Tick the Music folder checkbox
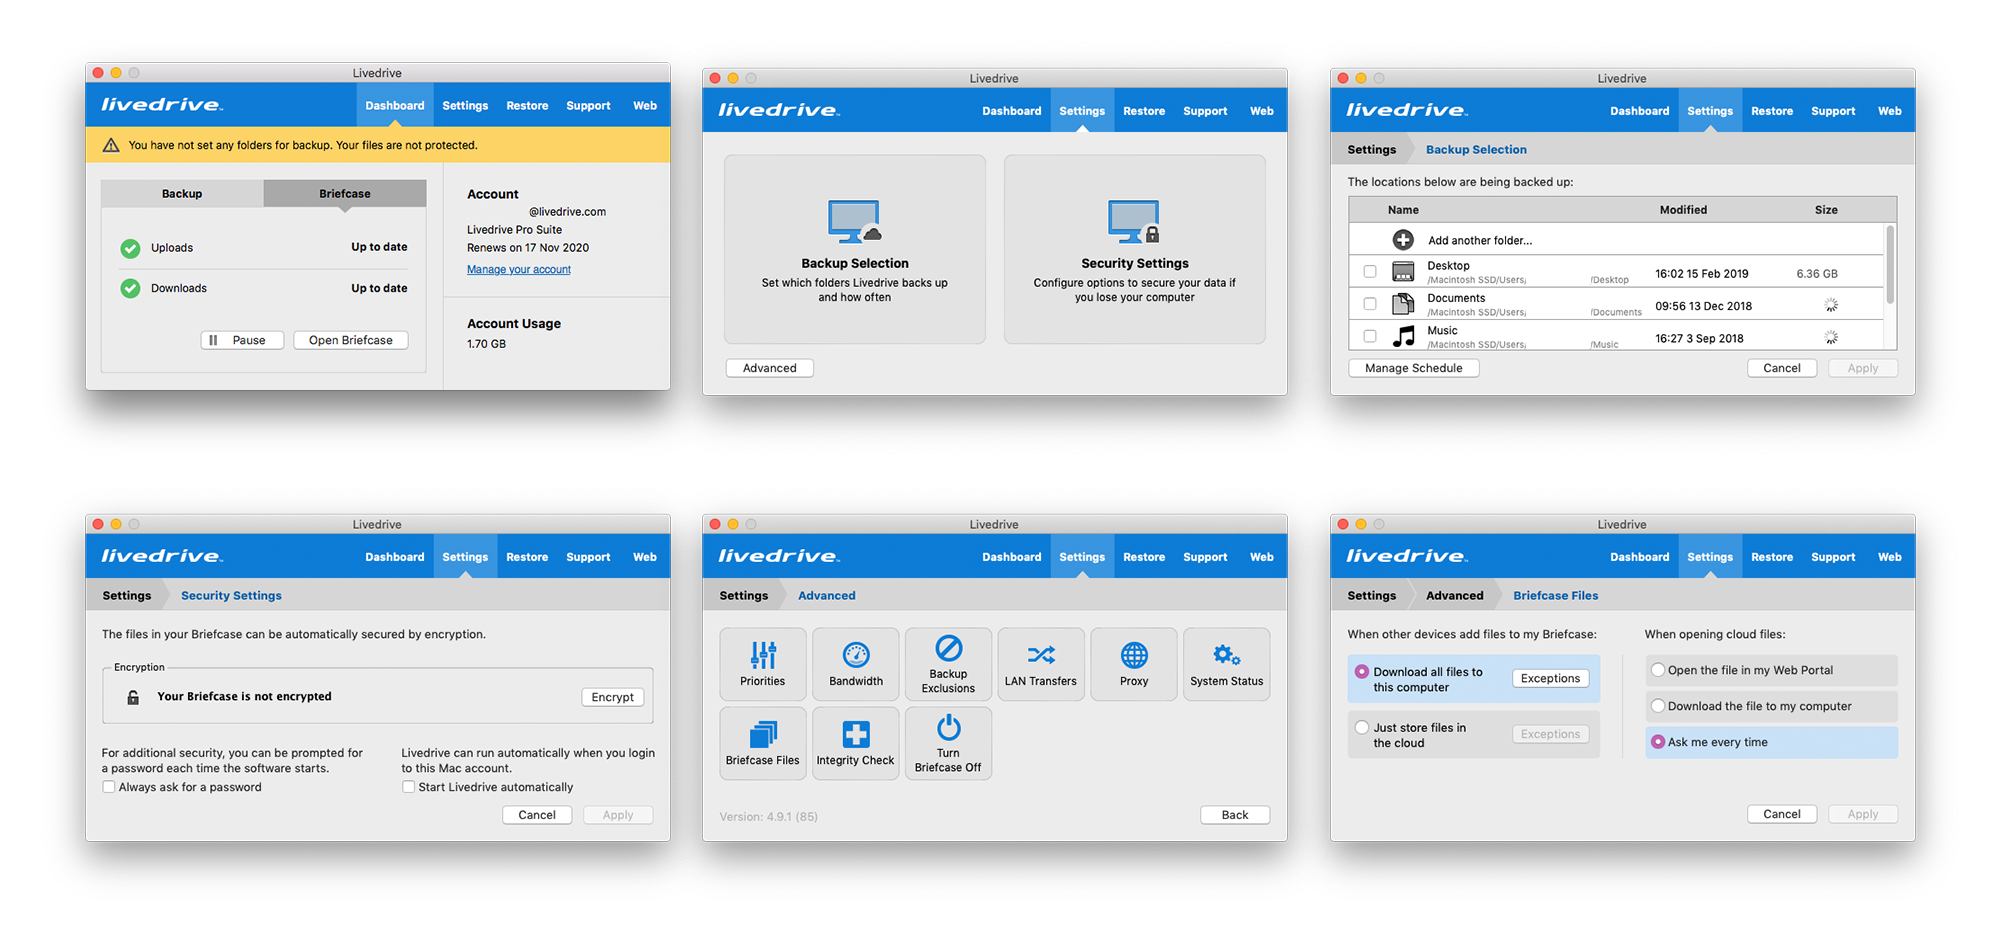This screenshot has width=2000, height=940. [1370, 336]
